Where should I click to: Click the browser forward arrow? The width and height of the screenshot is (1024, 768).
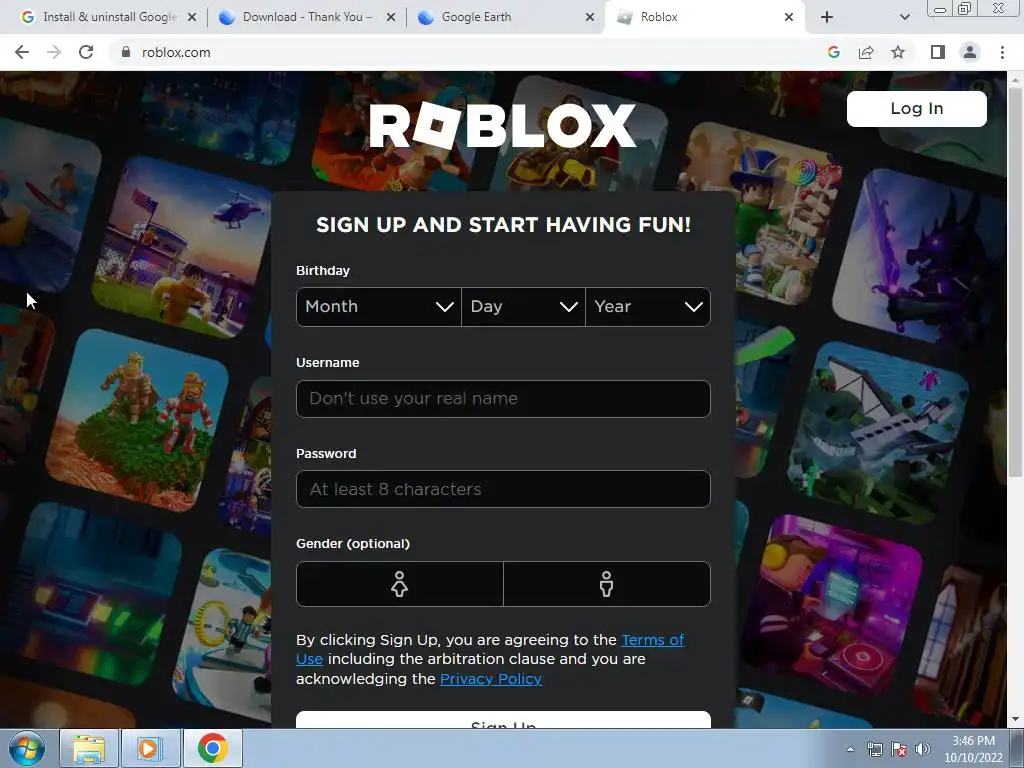[54, 52]
